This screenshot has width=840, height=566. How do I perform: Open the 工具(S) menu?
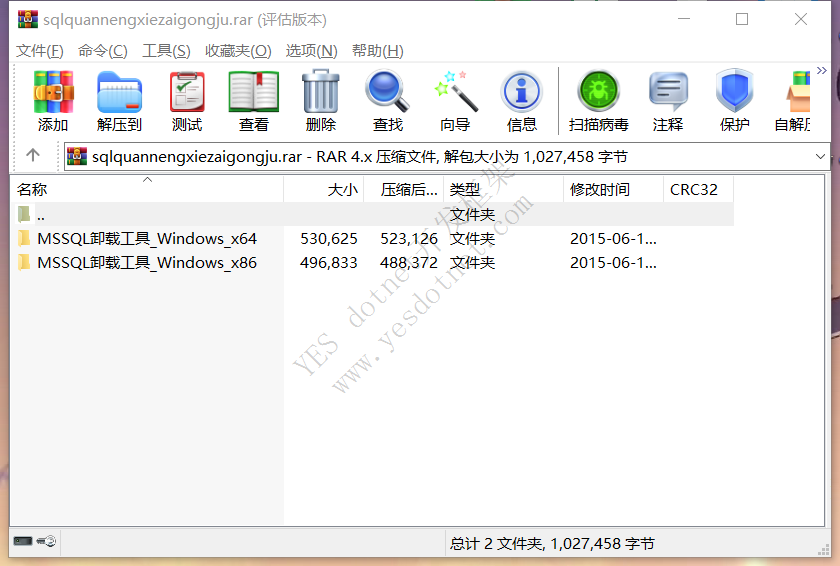tap(166, 51)
